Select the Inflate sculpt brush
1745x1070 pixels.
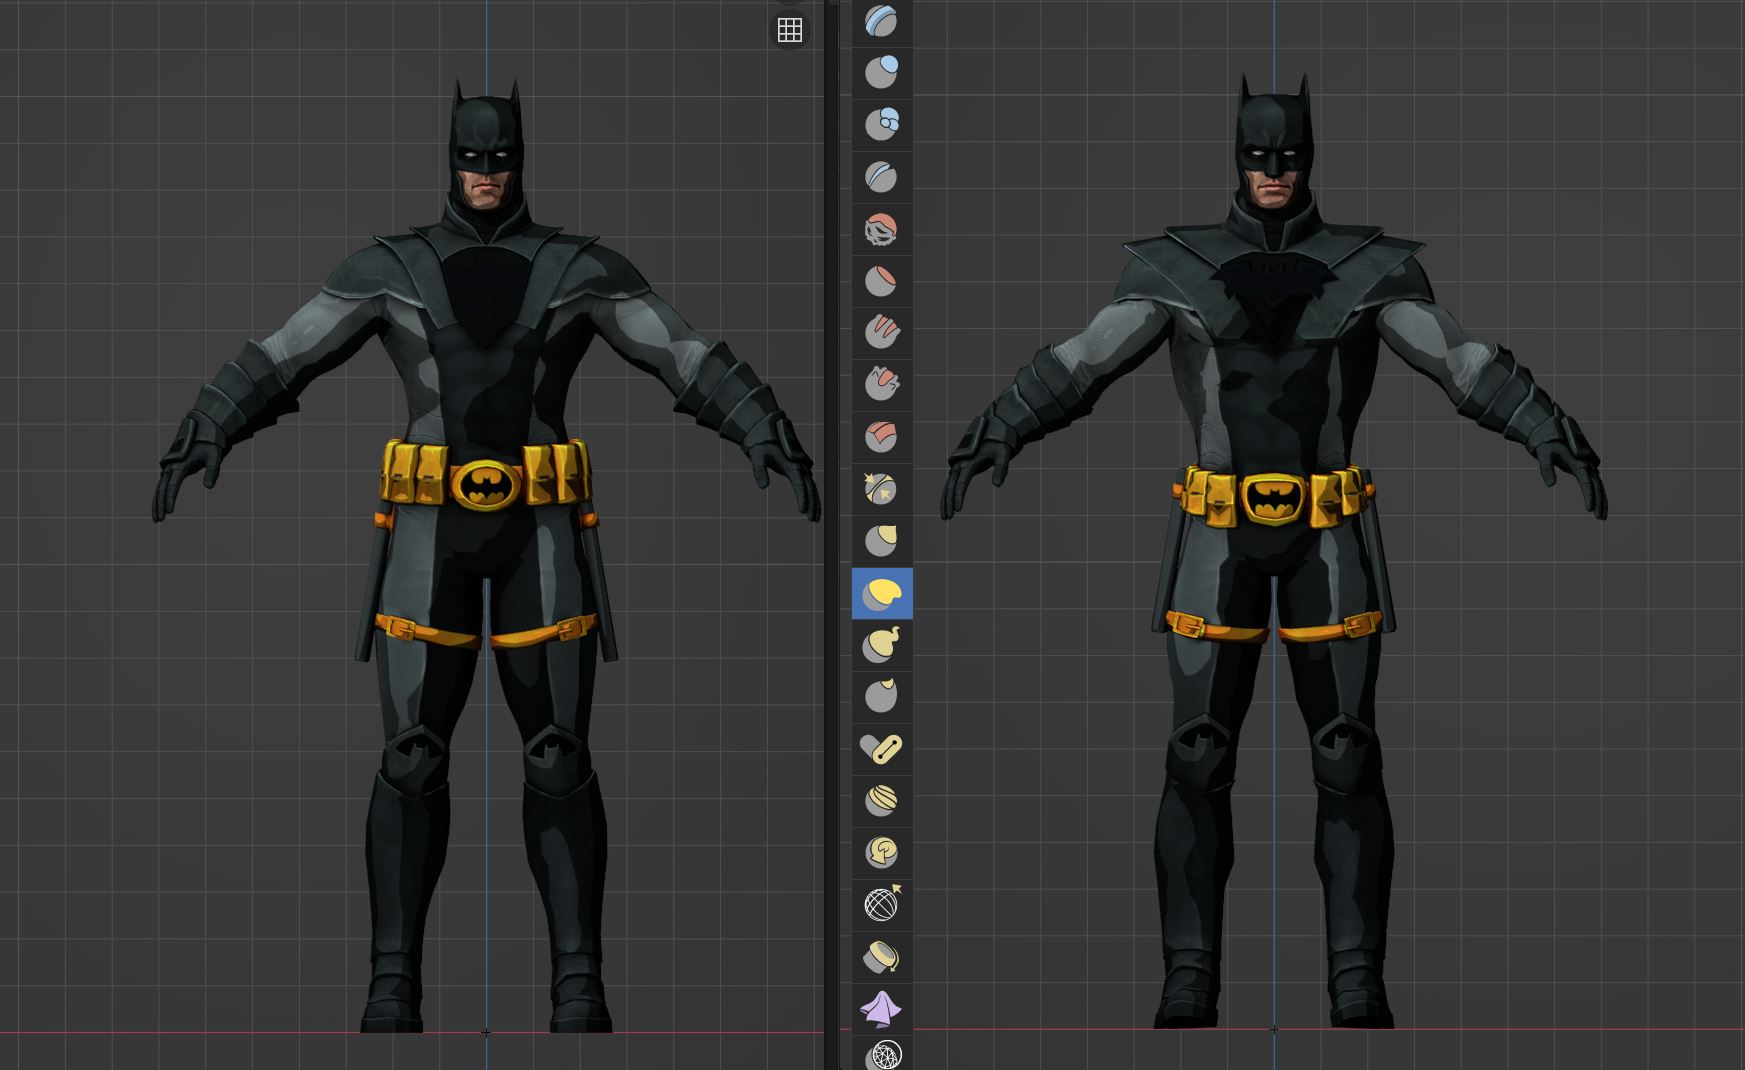pyautogui.click(x=881, y=73)
